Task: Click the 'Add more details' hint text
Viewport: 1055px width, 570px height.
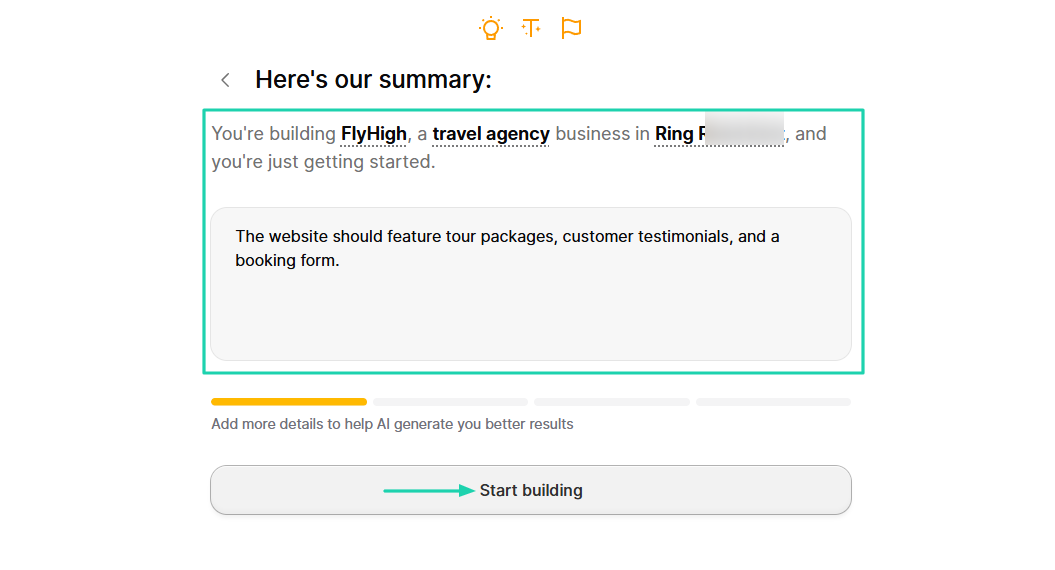Action: click(392, 424)
